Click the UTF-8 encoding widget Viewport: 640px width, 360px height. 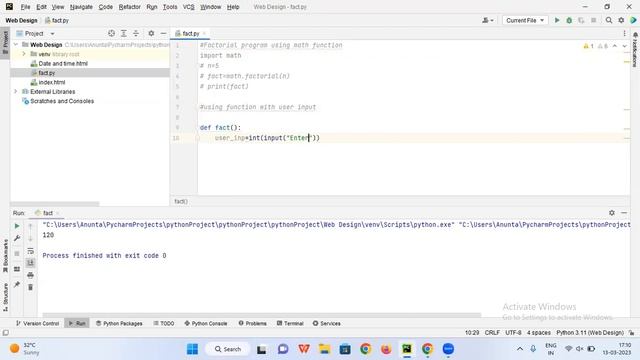[513, 333]
